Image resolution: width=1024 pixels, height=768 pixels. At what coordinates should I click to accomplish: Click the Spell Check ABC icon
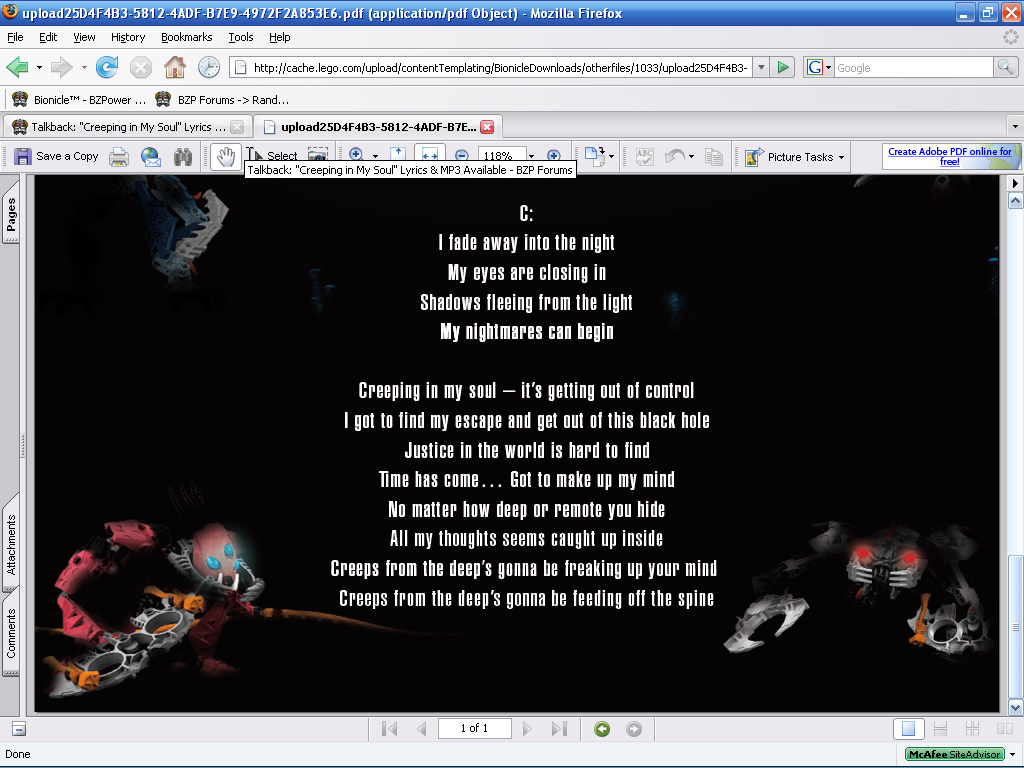click(645, 157)
